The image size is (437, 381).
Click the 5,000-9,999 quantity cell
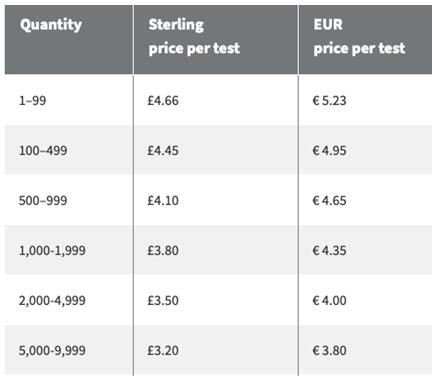(x=52, y=350)
